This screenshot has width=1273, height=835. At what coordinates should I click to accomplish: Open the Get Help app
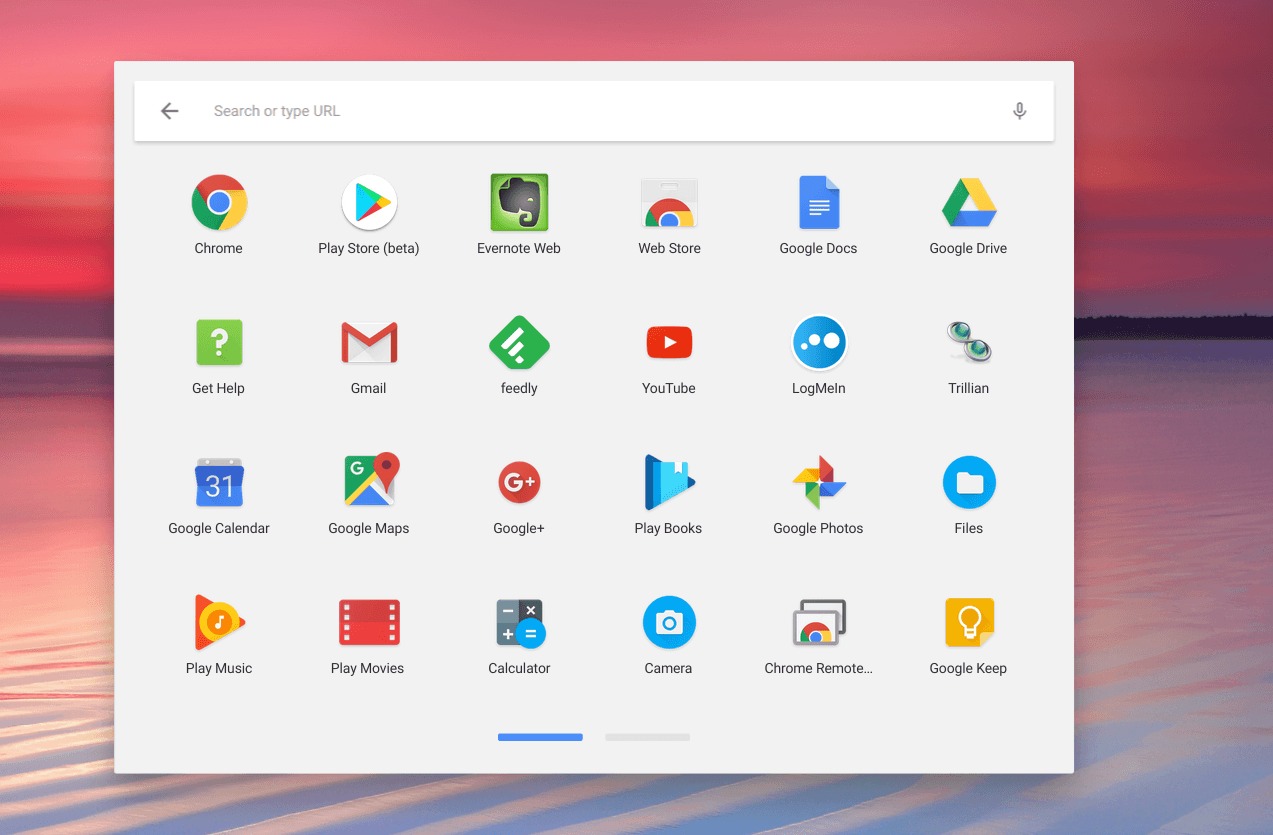219,343
